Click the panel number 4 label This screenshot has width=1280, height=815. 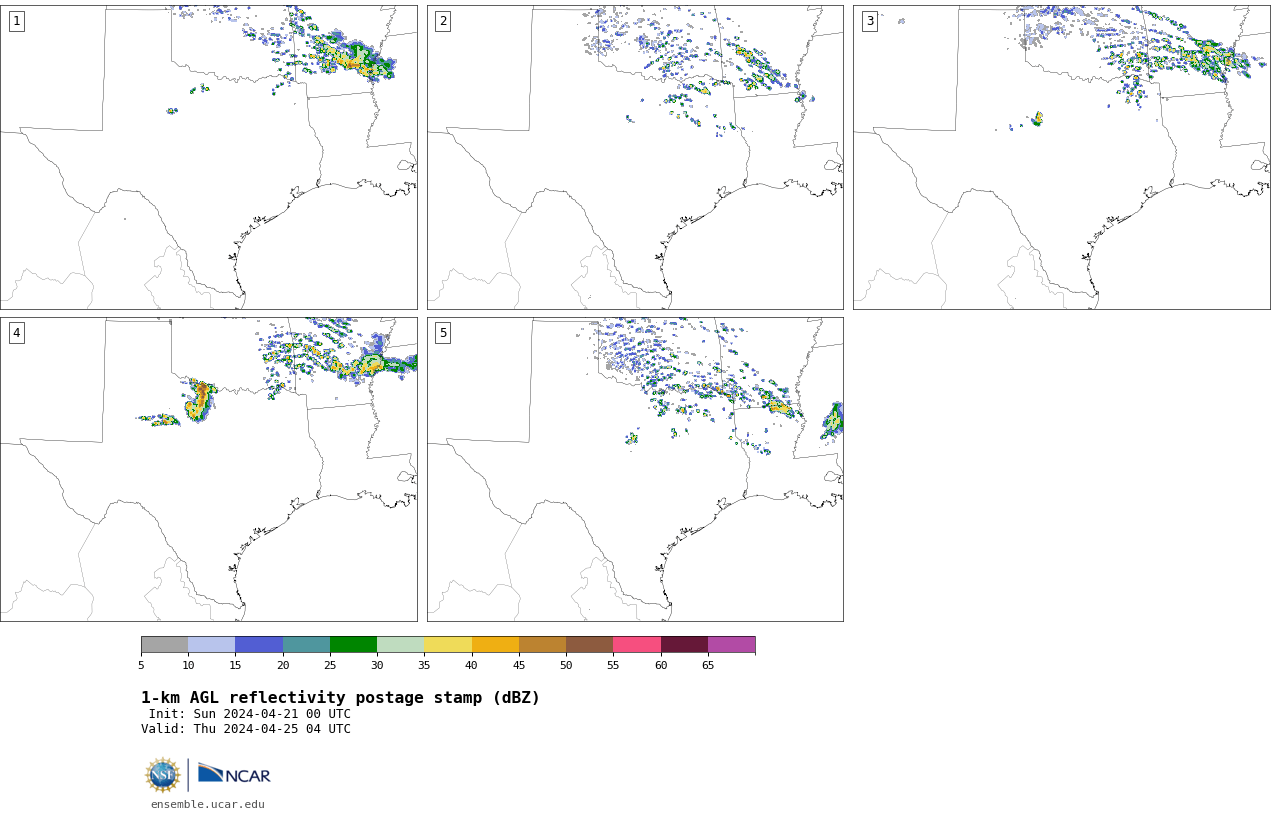(16, 333)
